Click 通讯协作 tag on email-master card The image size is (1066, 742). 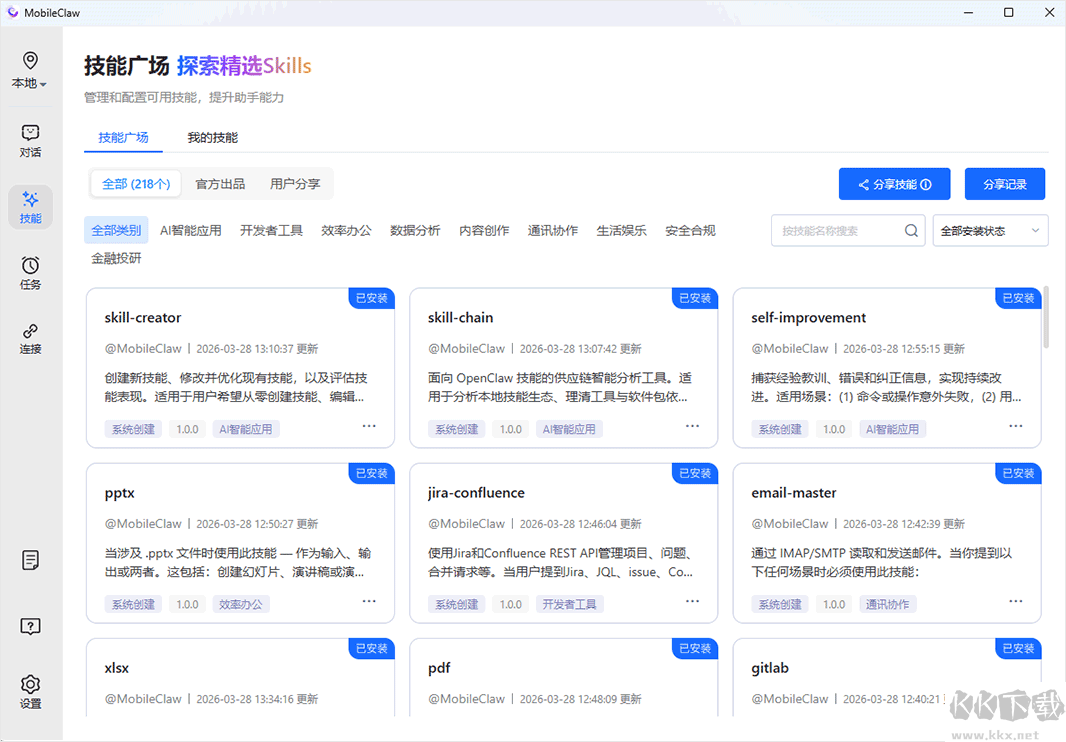887,604
